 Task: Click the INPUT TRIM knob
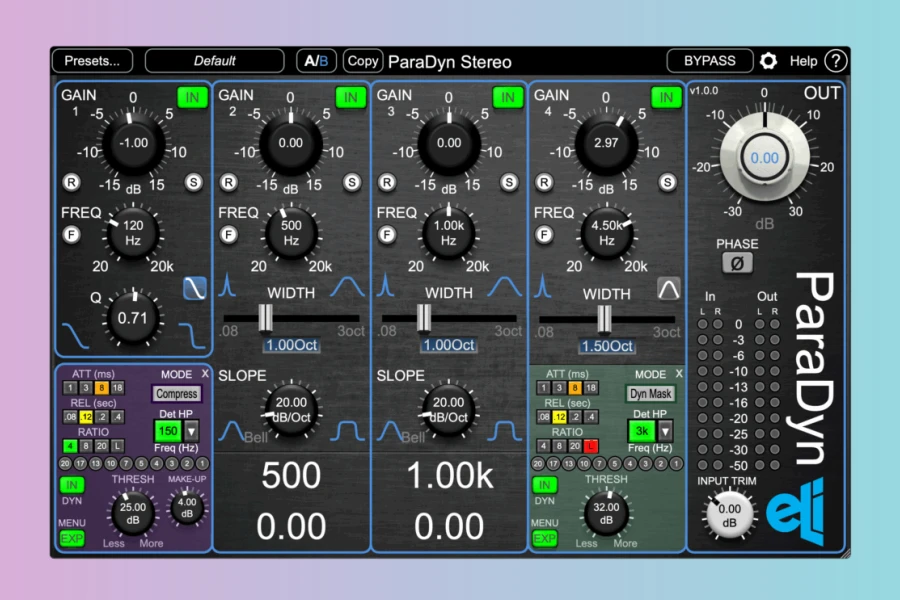[729, 515]
